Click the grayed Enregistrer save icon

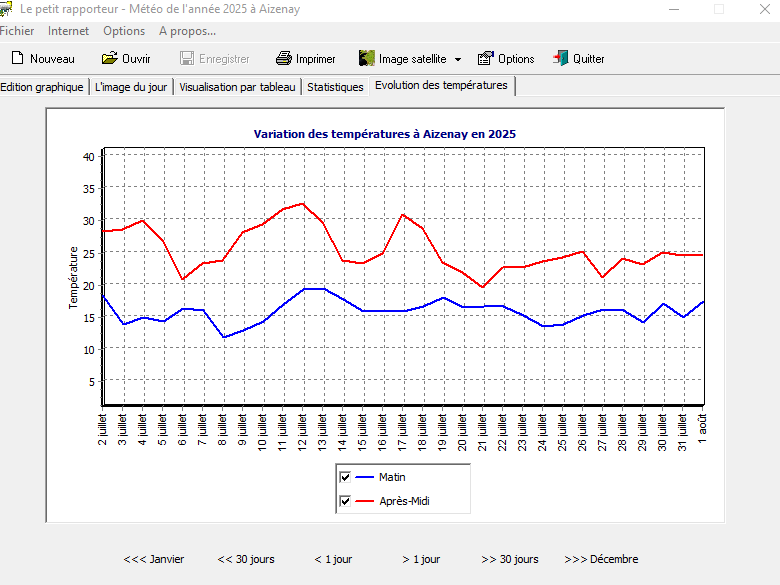pyautogui.click(x=186, y=59)
